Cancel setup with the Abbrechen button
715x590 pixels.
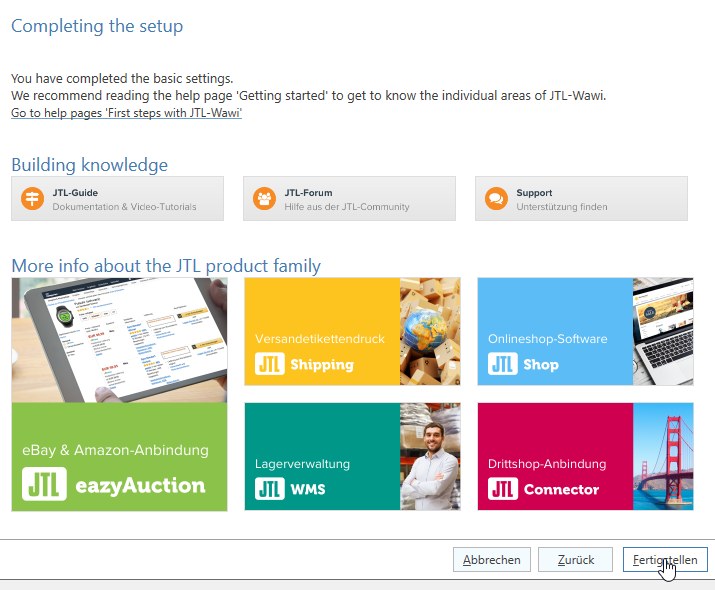492,559
